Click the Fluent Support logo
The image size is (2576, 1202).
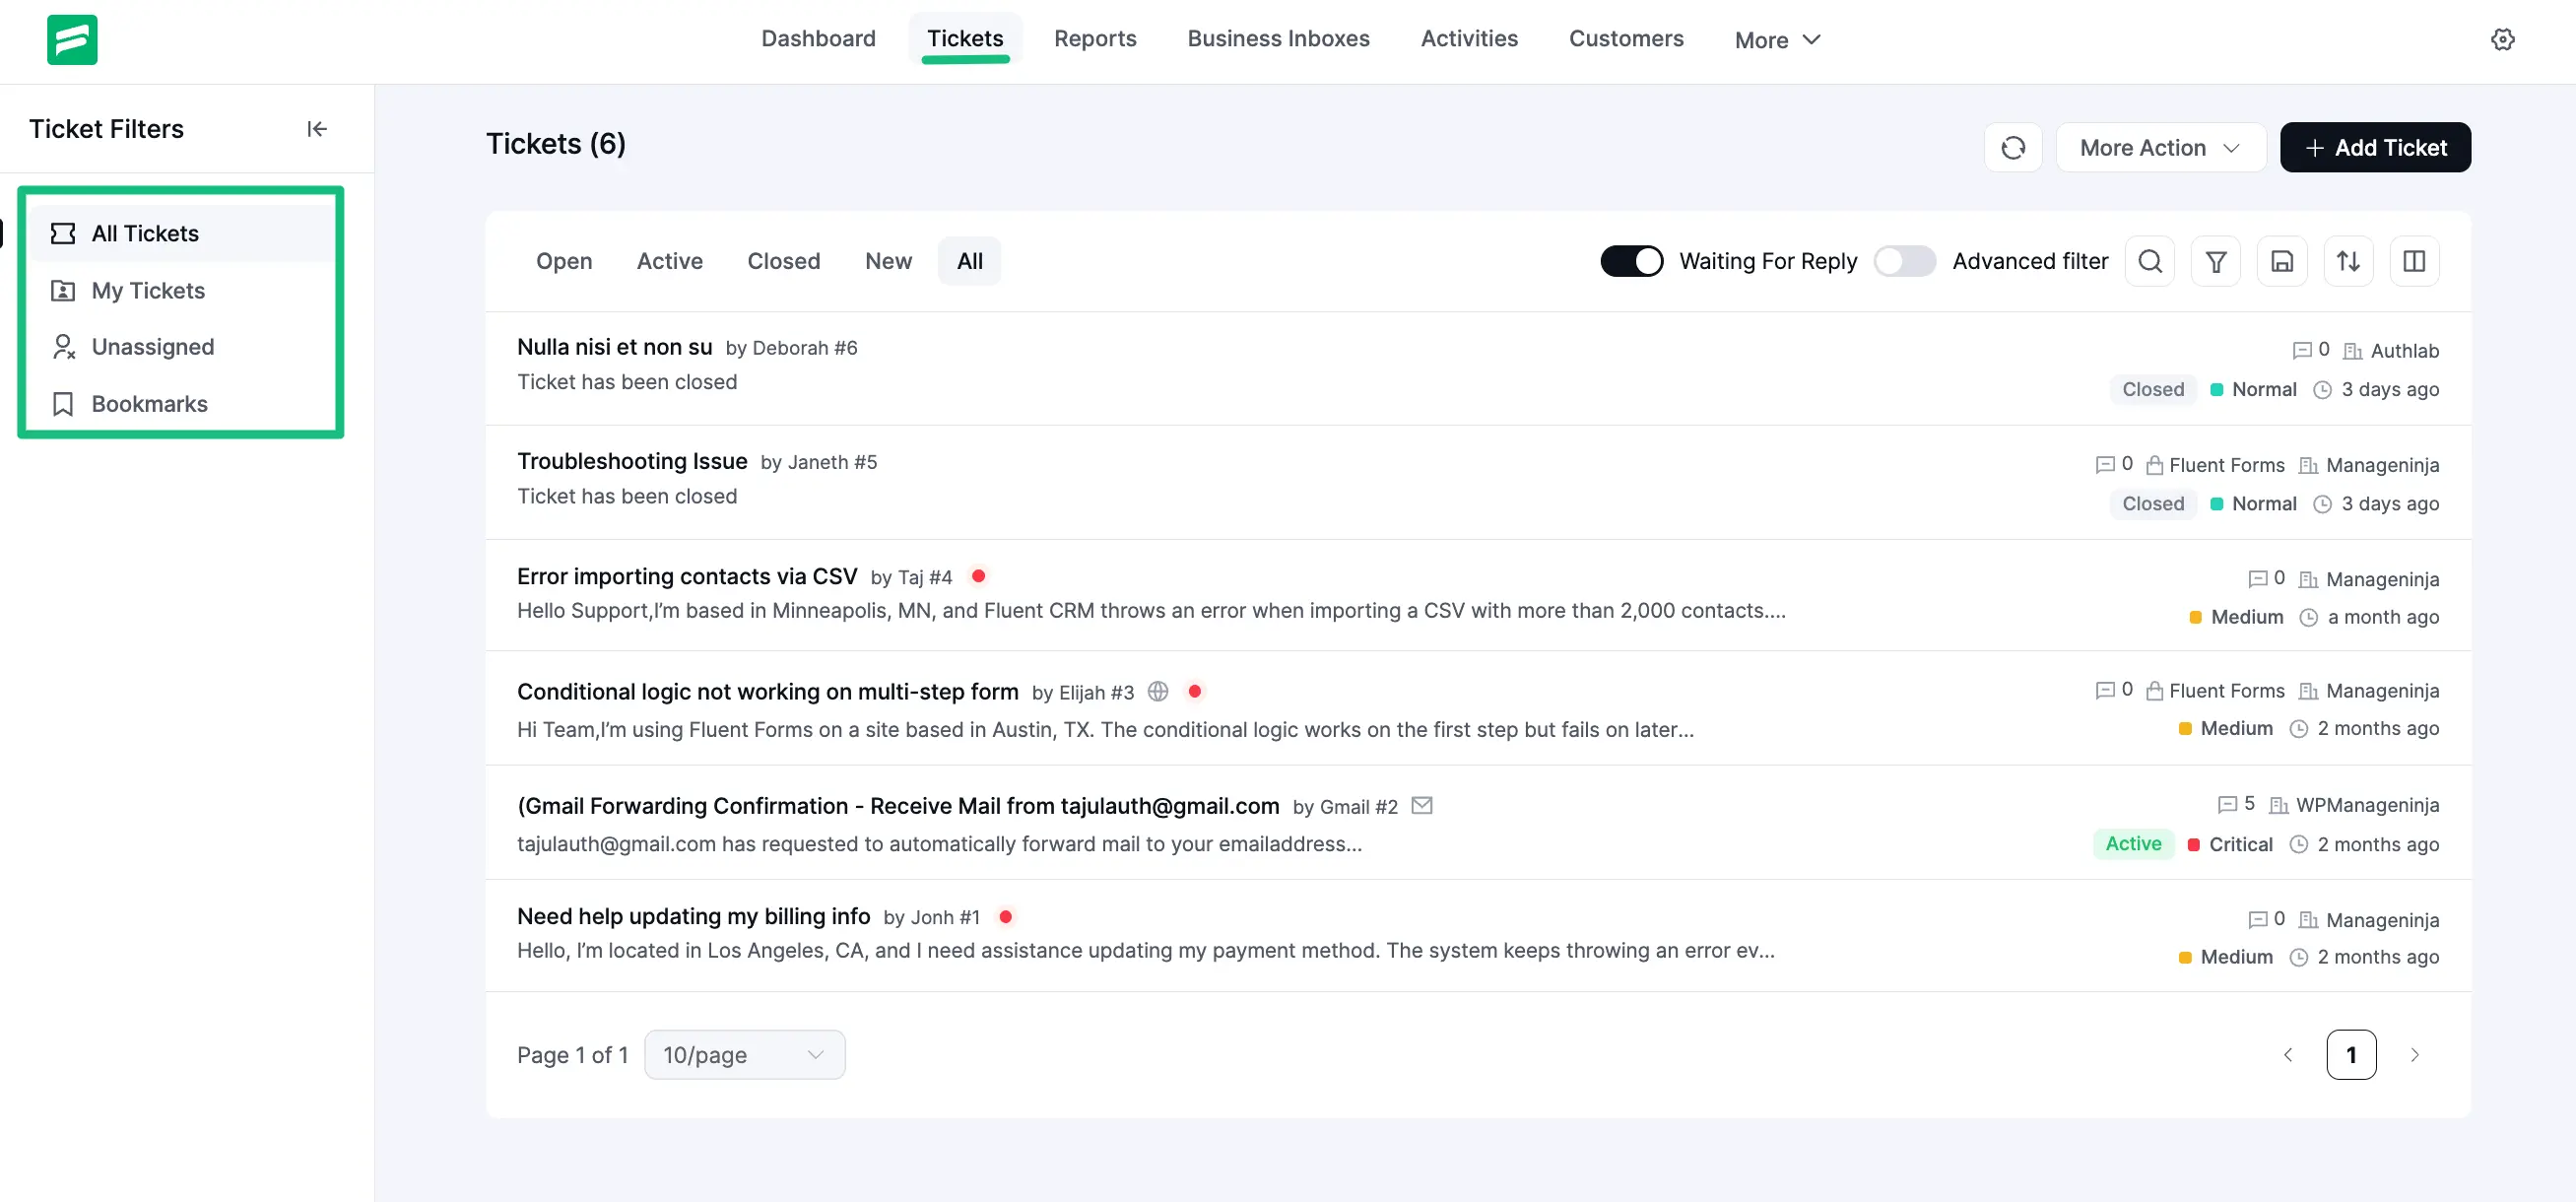click(72, 40)
